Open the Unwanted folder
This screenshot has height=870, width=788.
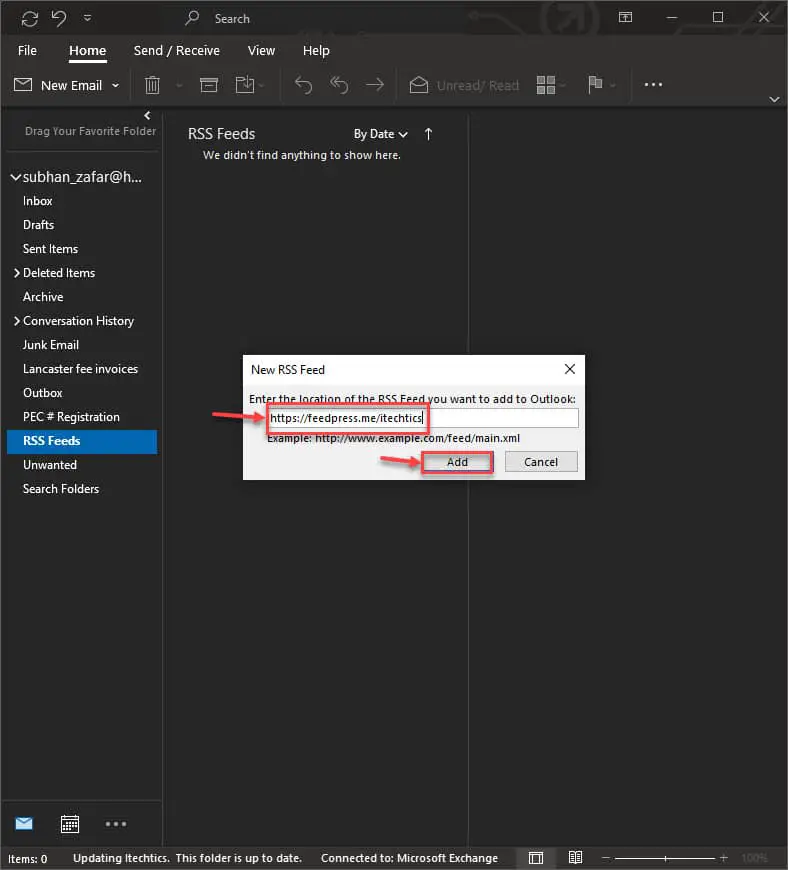50,465
